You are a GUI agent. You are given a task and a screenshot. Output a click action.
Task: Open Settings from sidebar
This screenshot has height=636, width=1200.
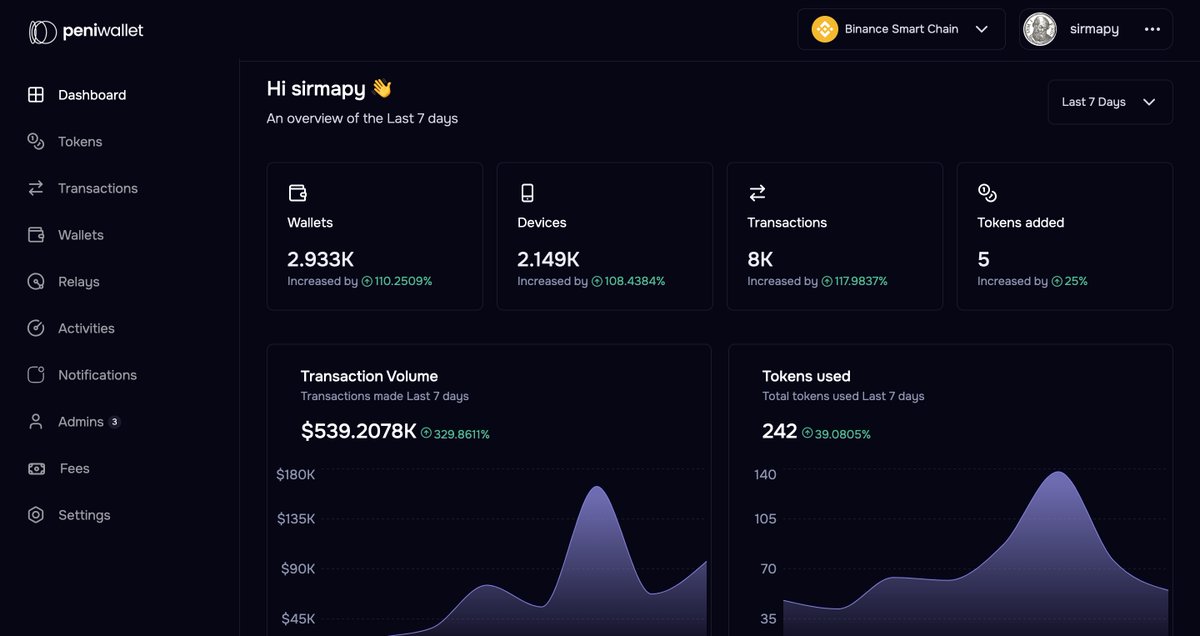pyautogui.click(x=84, y=515)
